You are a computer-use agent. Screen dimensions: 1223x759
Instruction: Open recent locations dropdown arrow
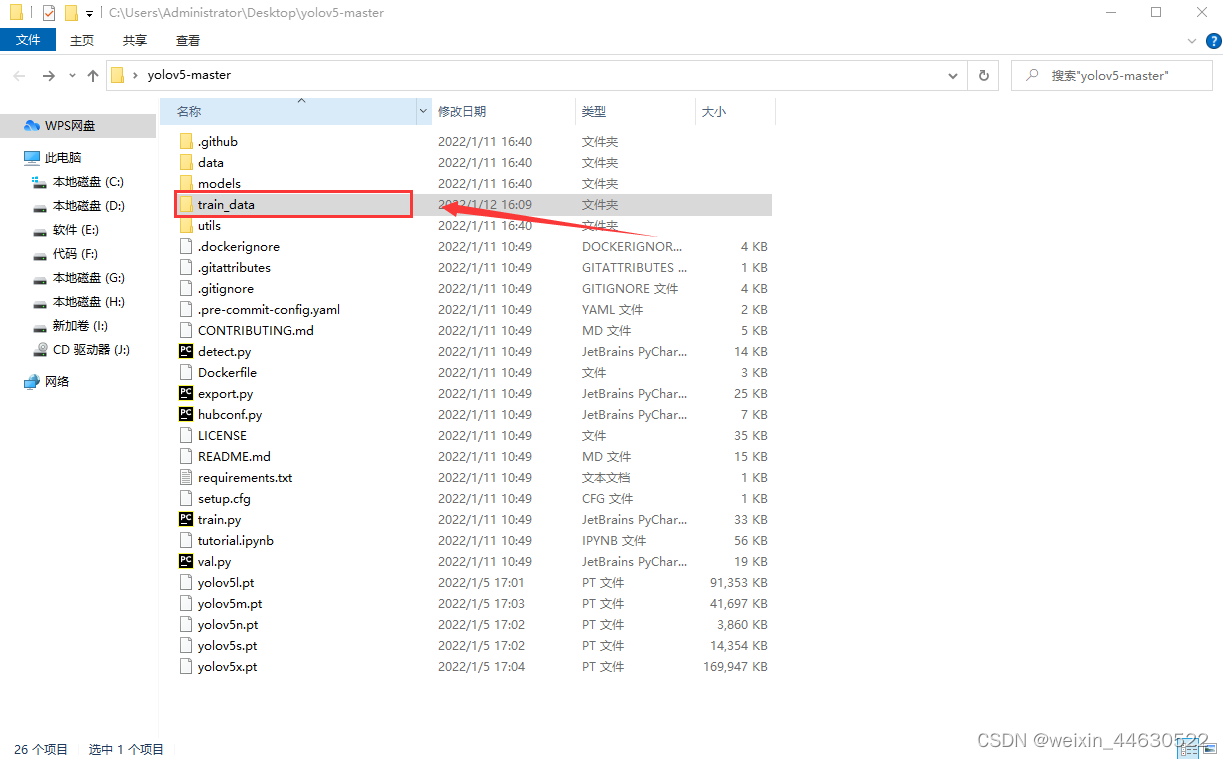(x=72, y=76)
